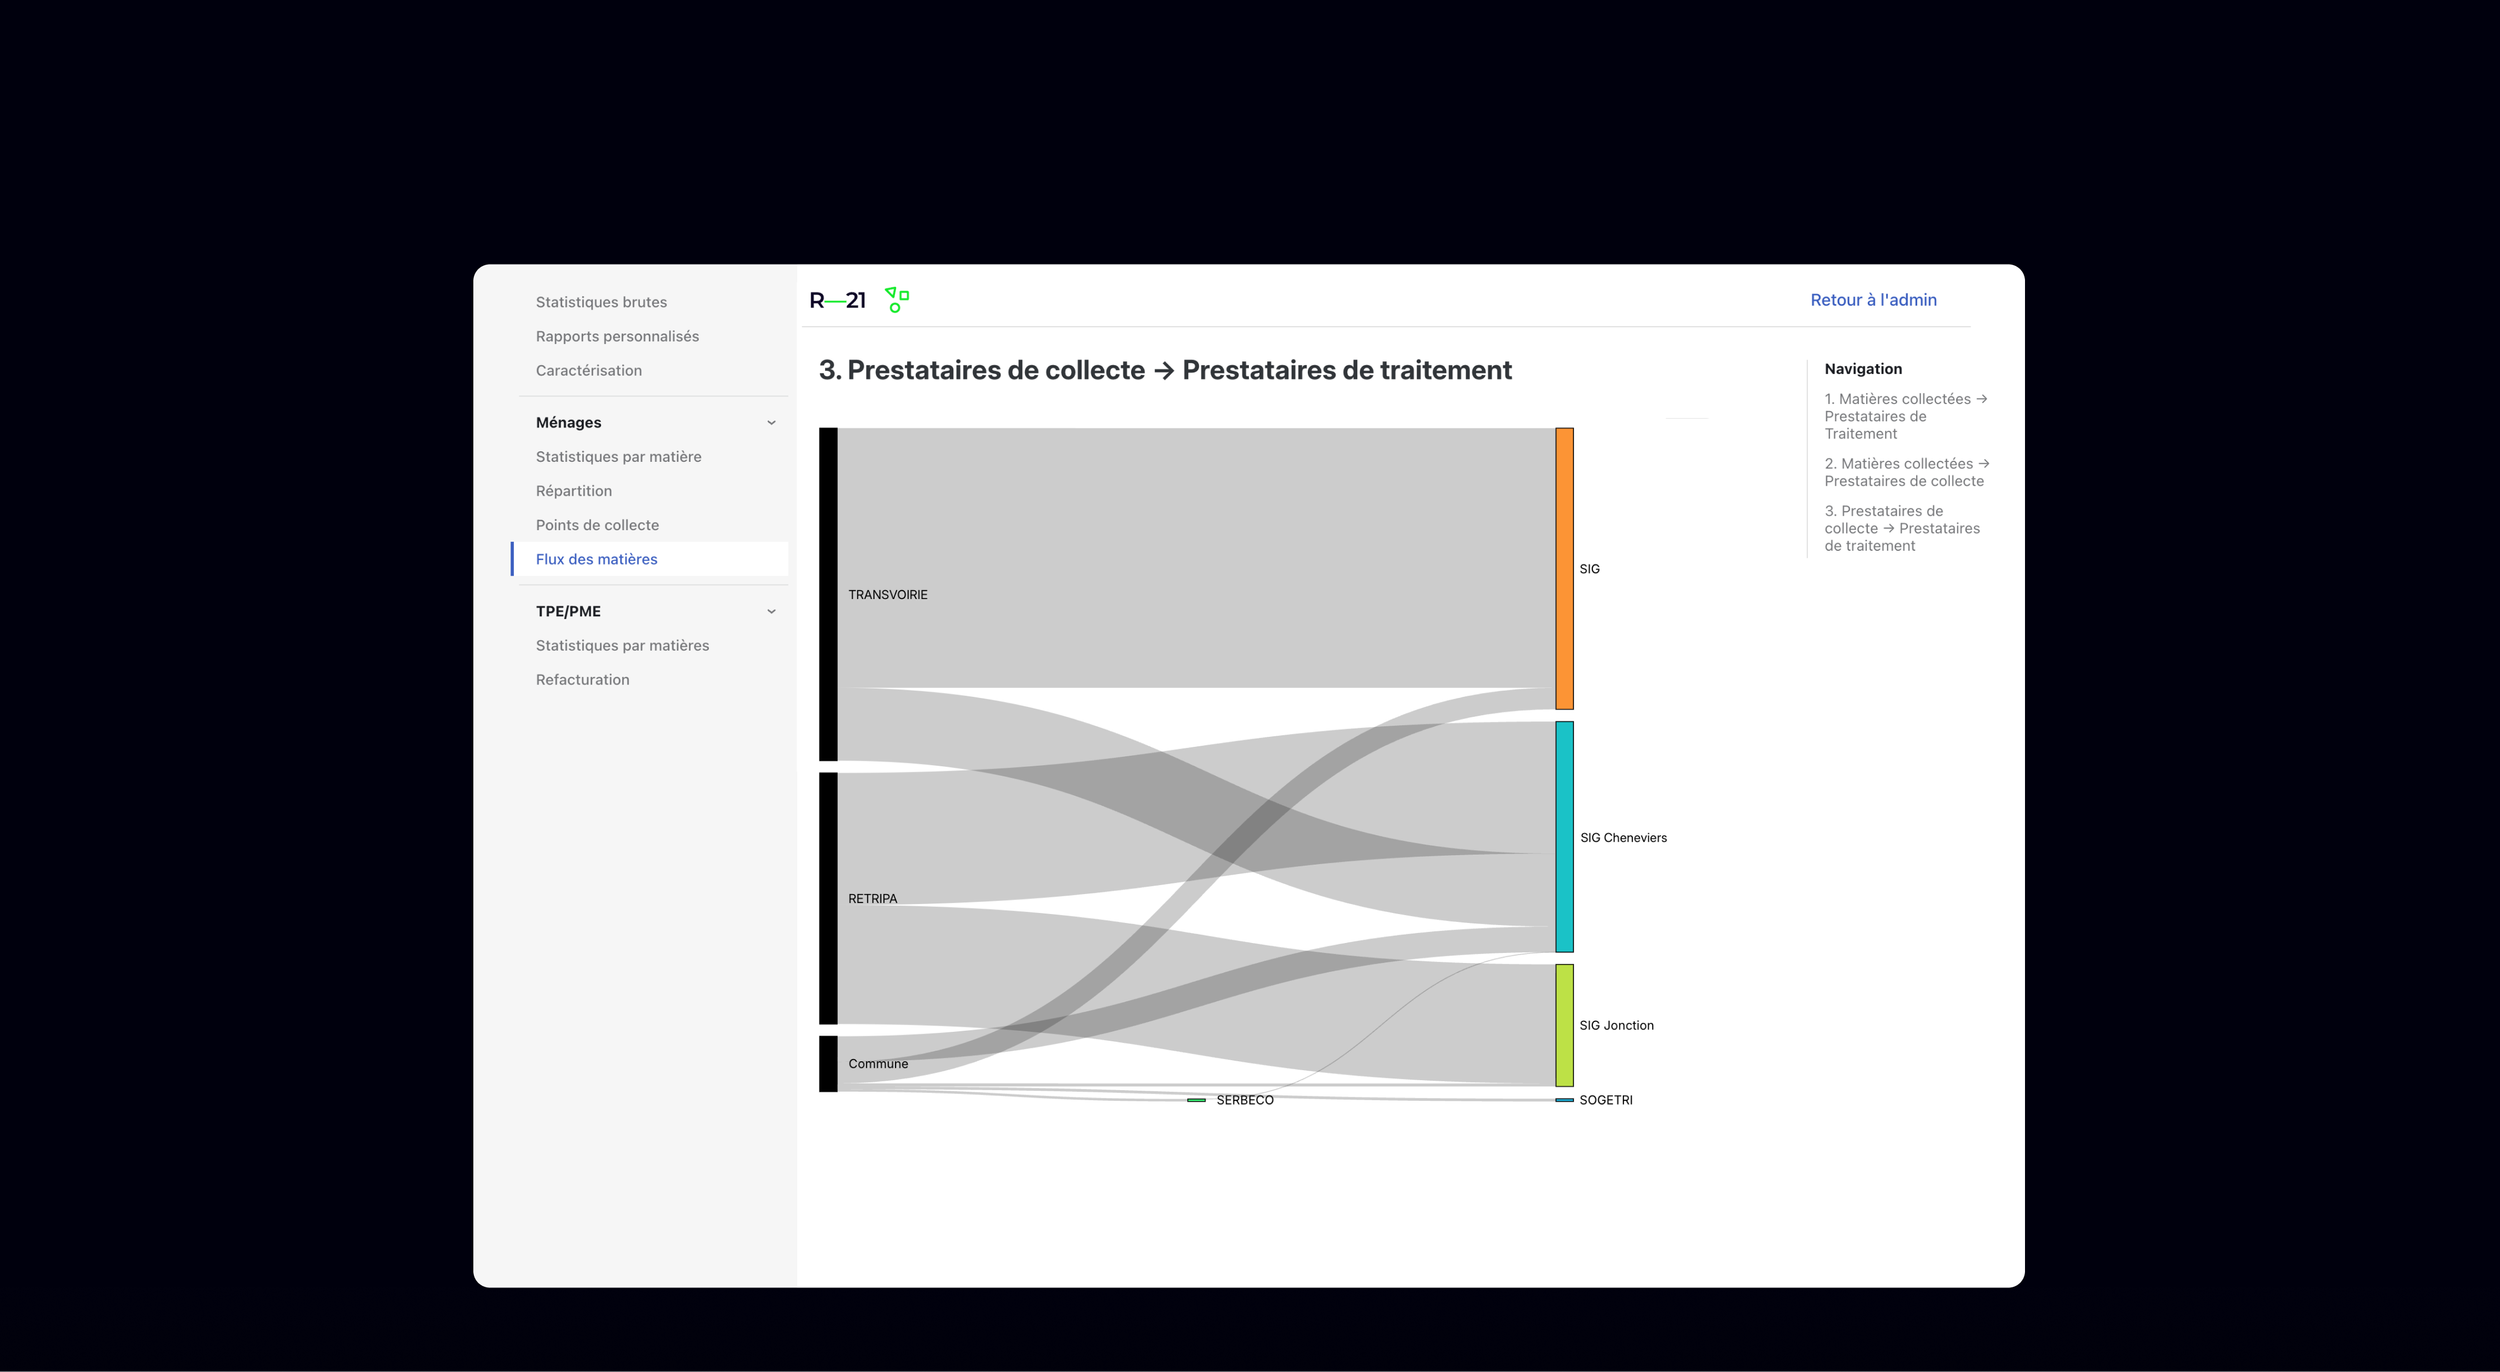Collapse the Ménages section chevron

point(771,423)
